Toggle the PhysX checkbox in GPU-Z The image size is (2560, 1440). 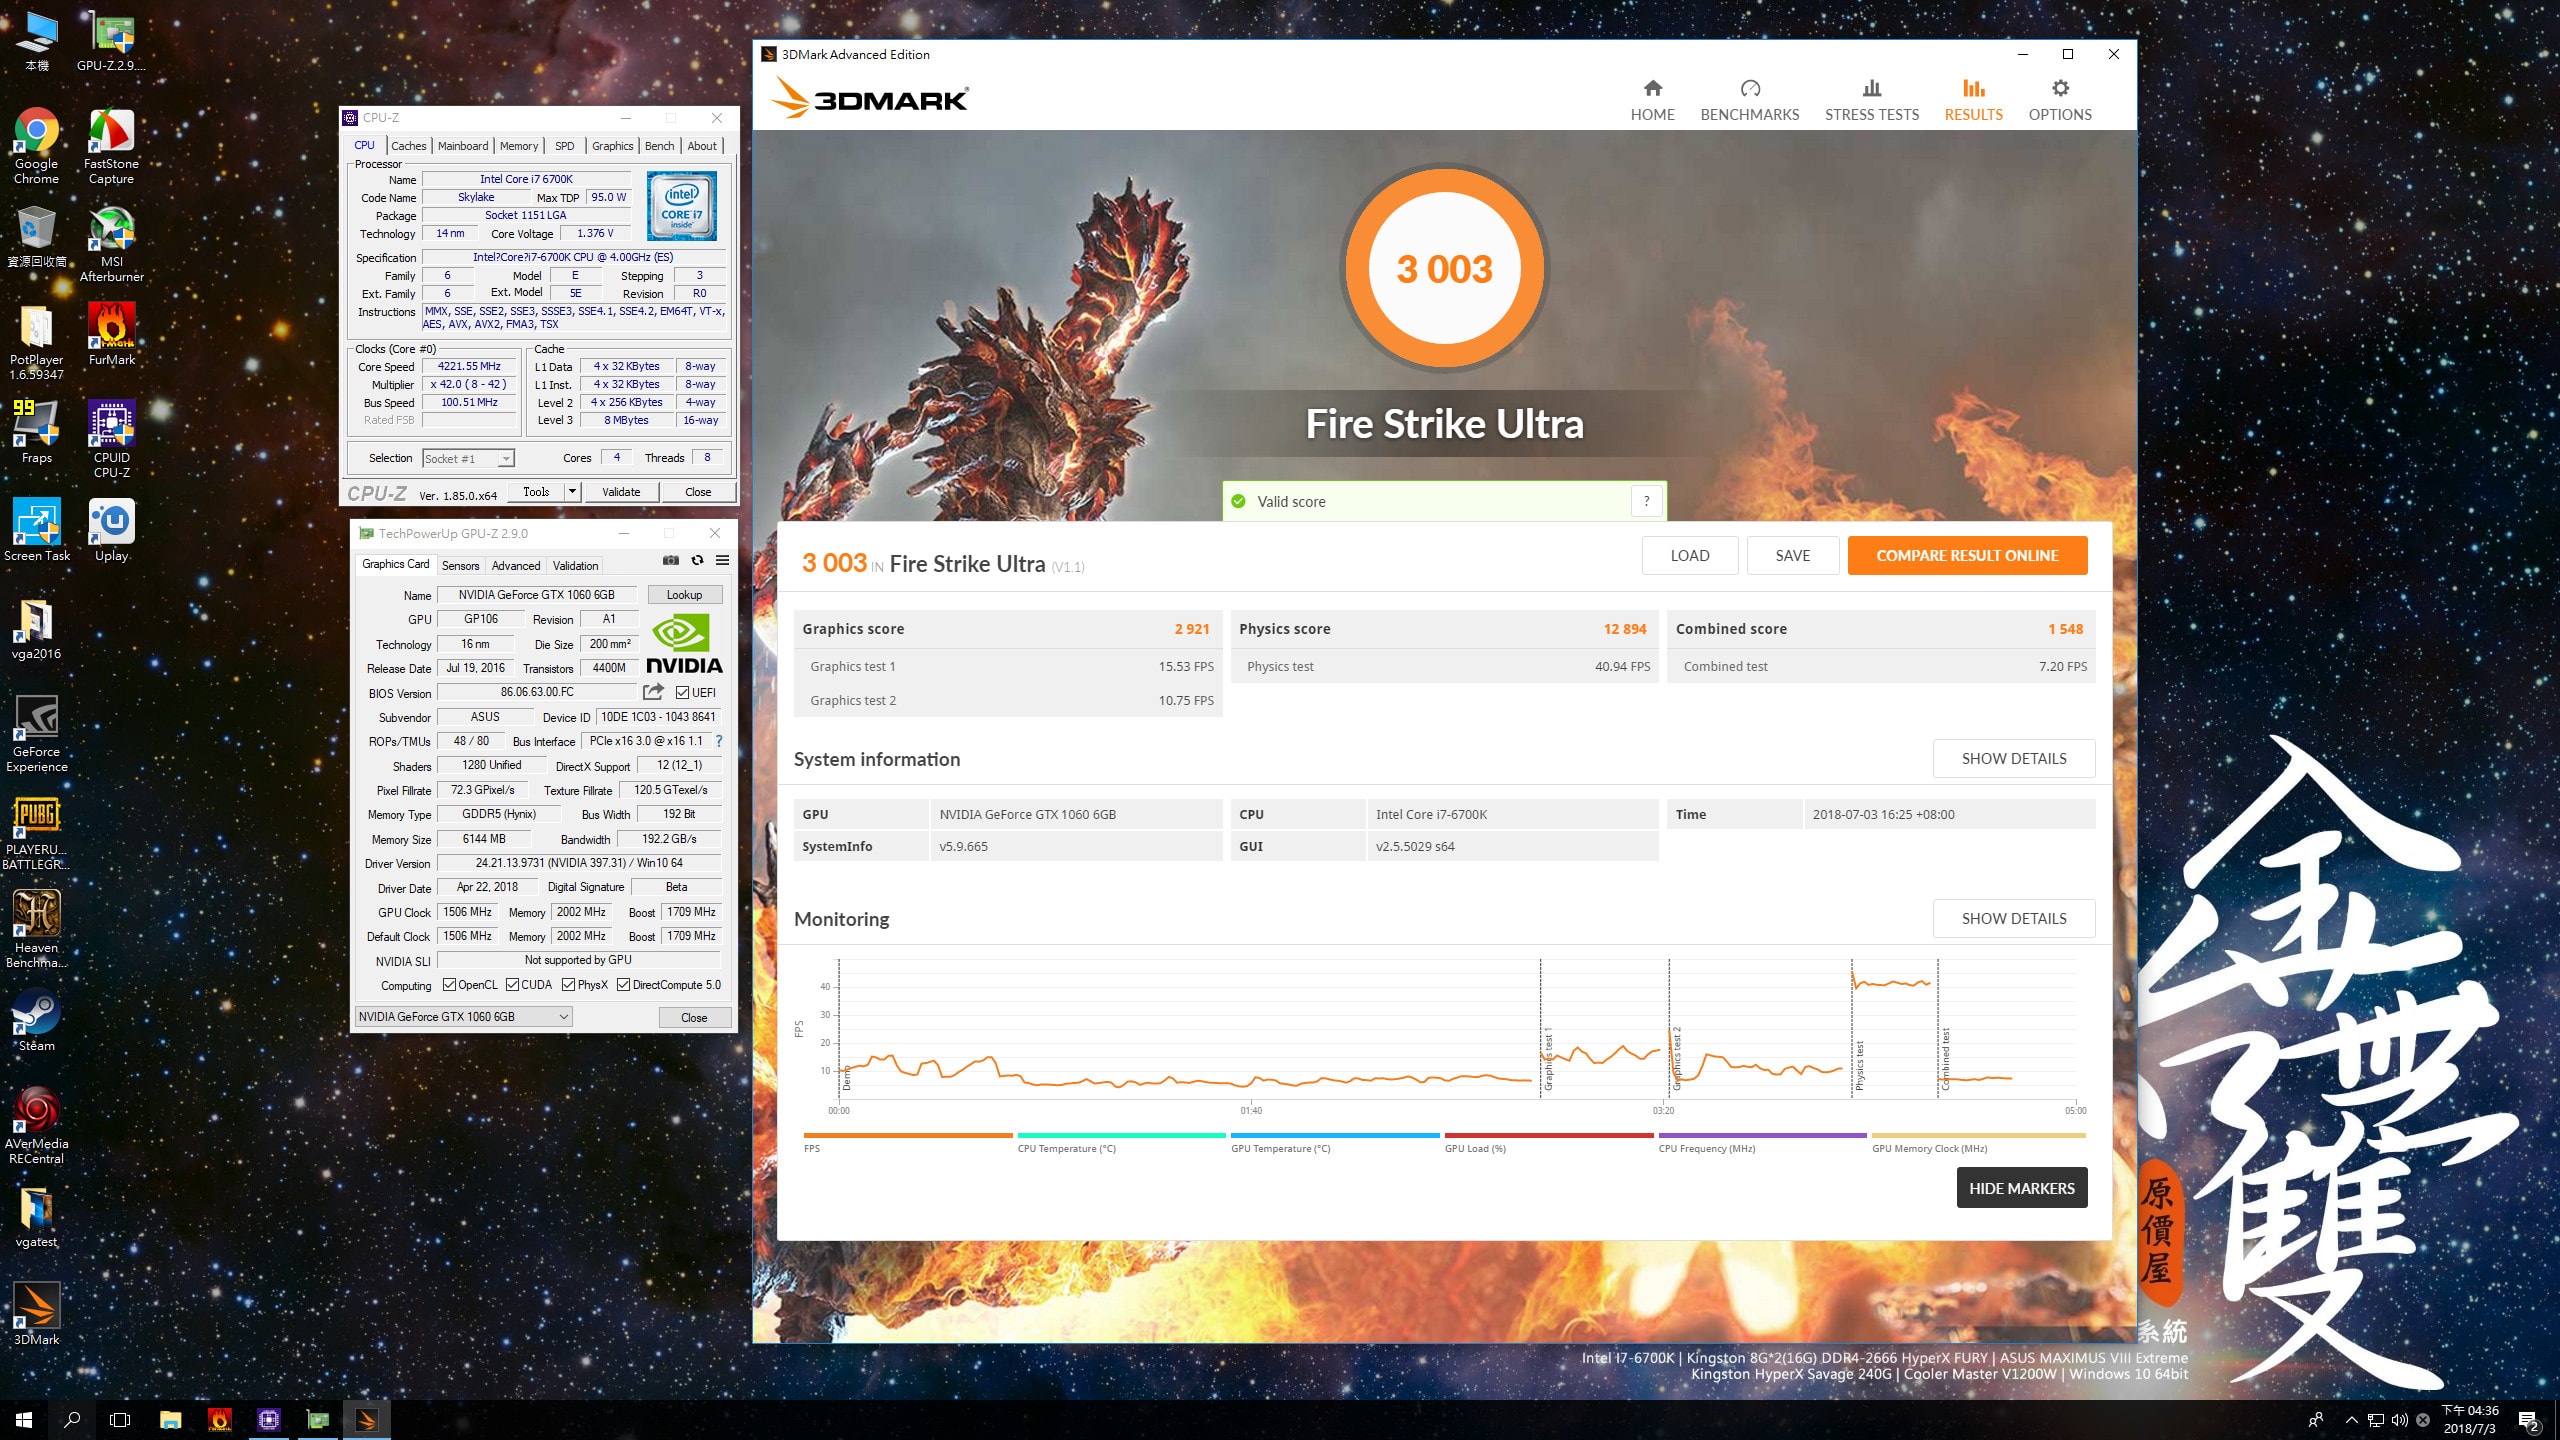(568, 985)
